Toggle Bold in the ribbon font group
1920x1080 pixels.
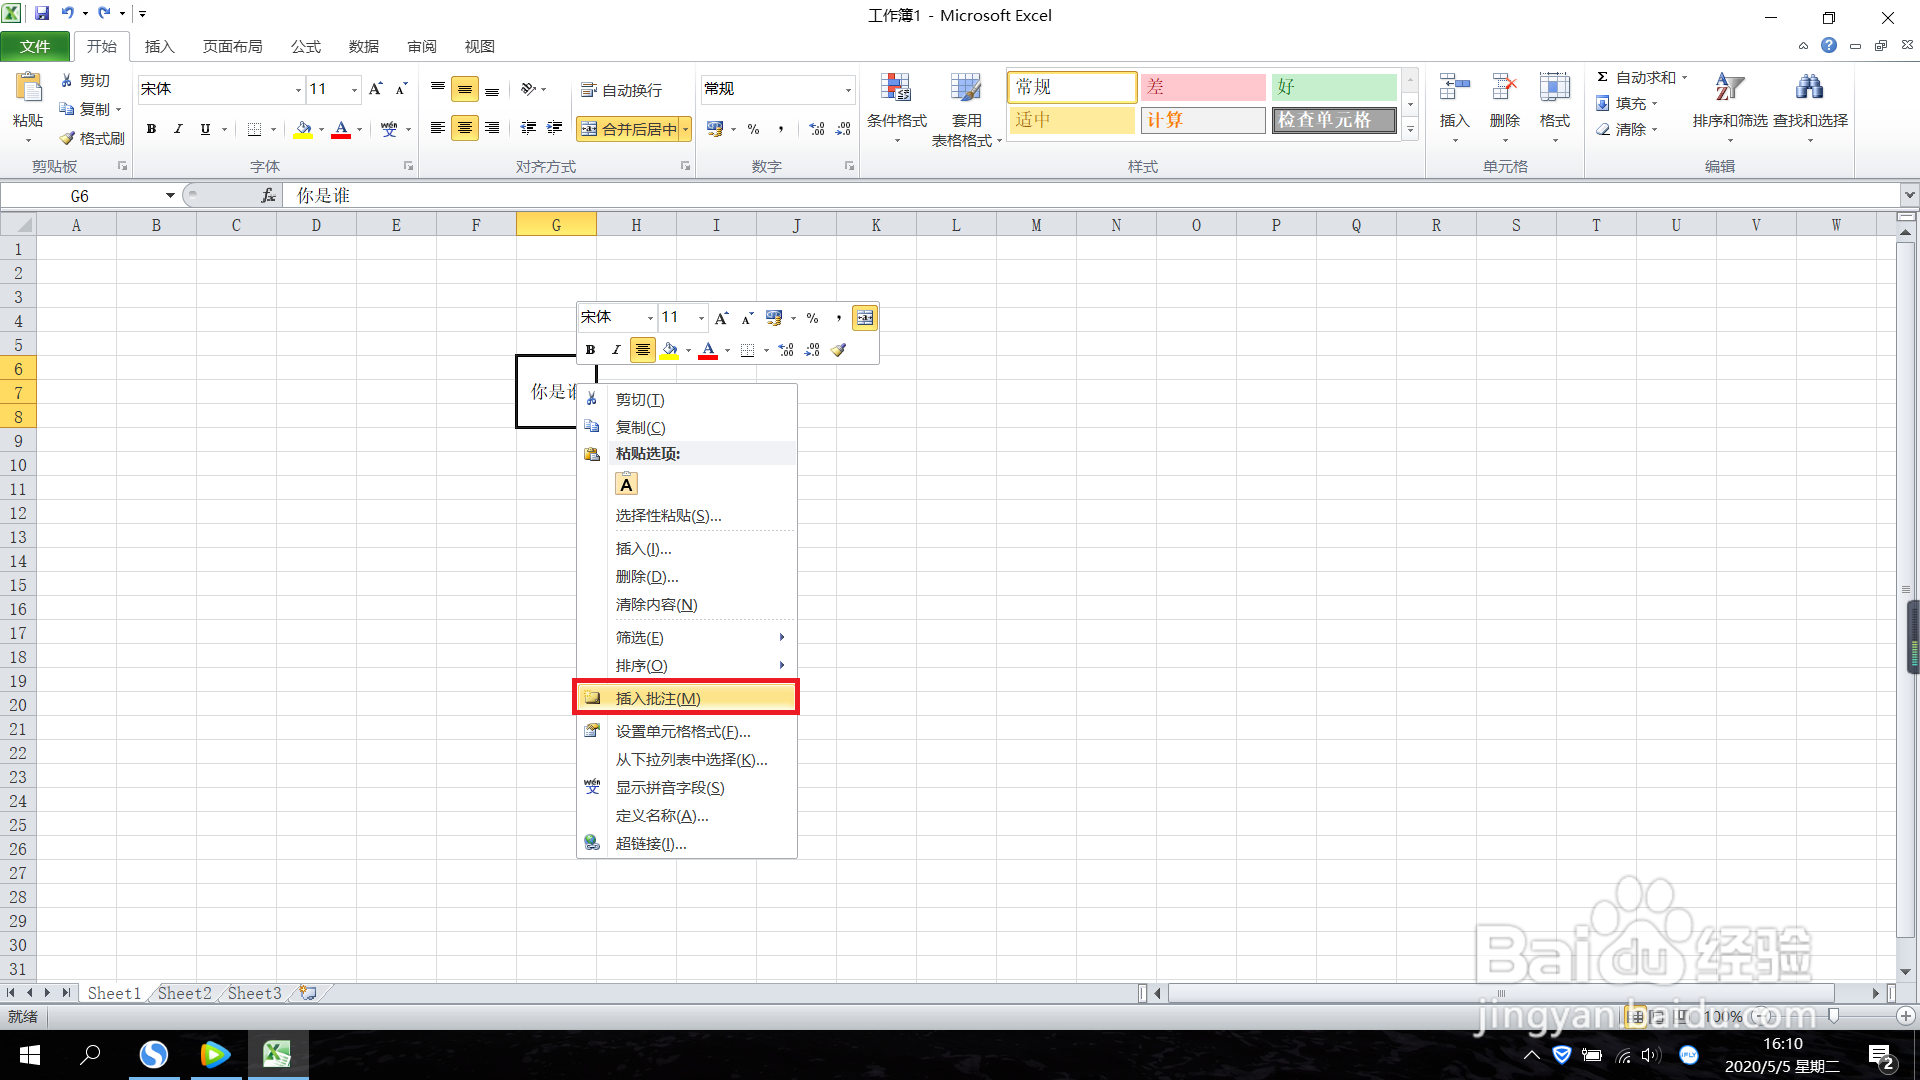click(151, 129)
